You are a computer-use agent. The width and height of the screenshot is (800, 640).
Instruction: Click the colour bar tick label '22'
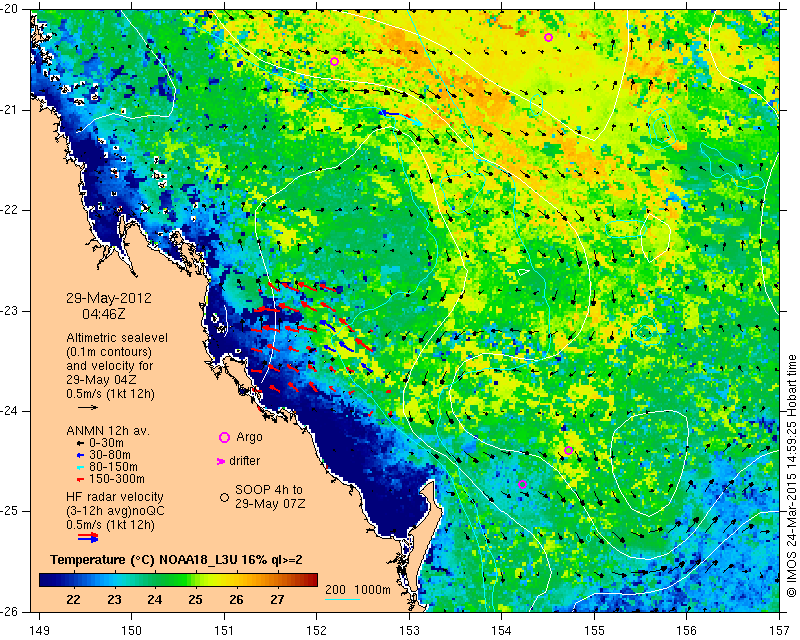[73, 599]
